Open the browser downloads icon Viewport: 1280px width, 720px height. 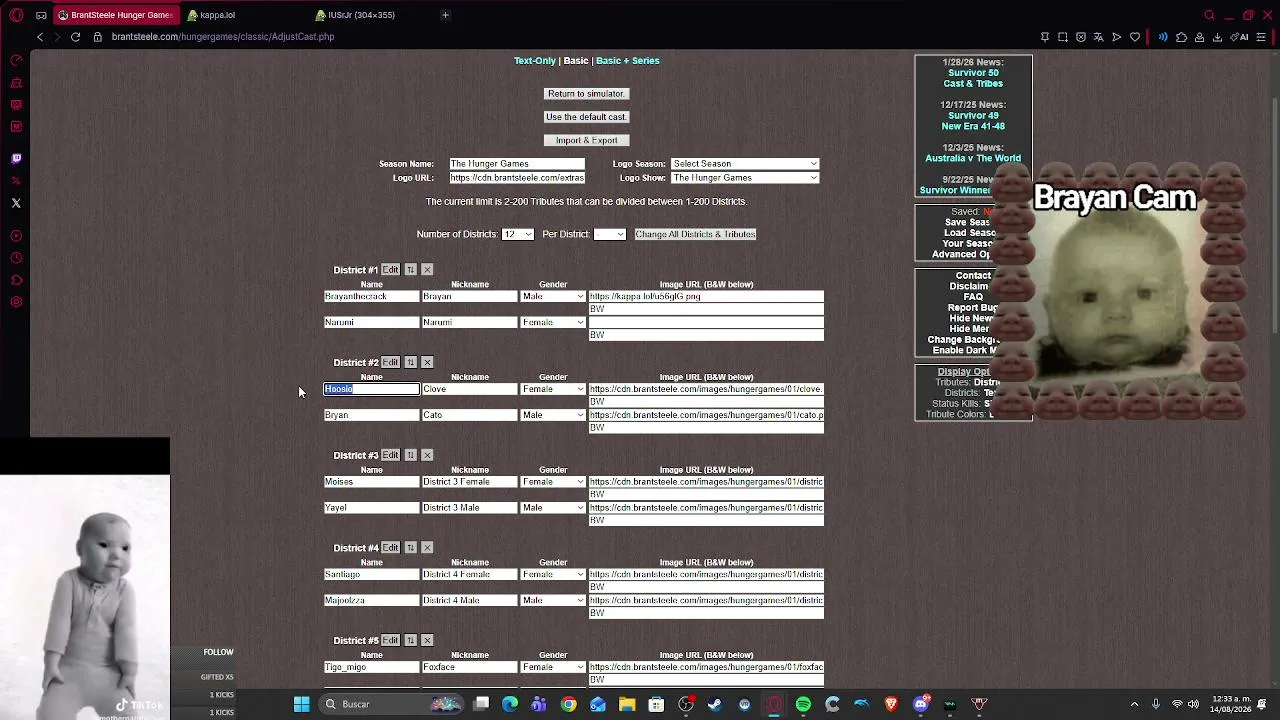(1217, 37)
